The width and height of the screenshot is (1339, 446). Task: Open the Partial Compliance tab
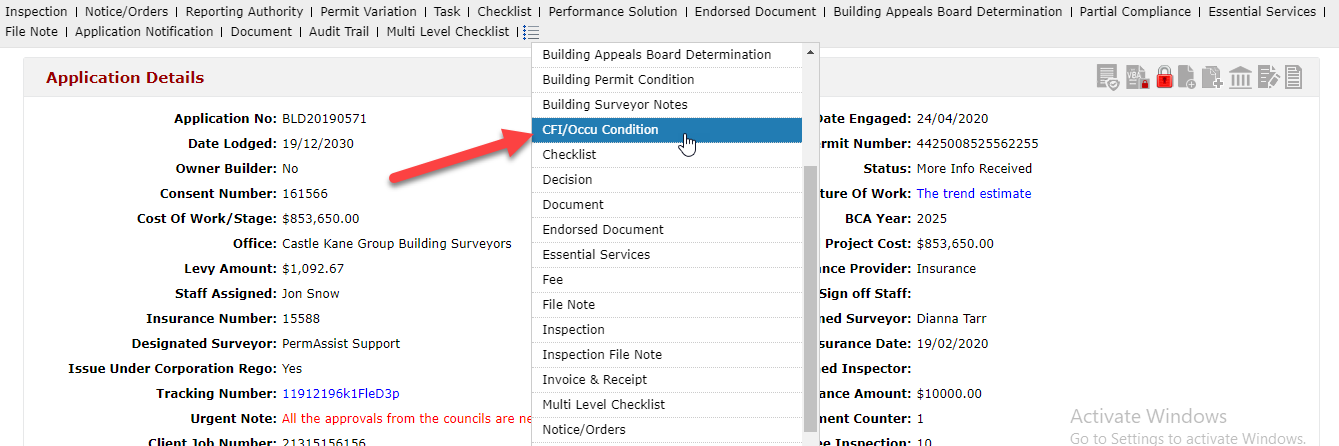click(1135, 11)
